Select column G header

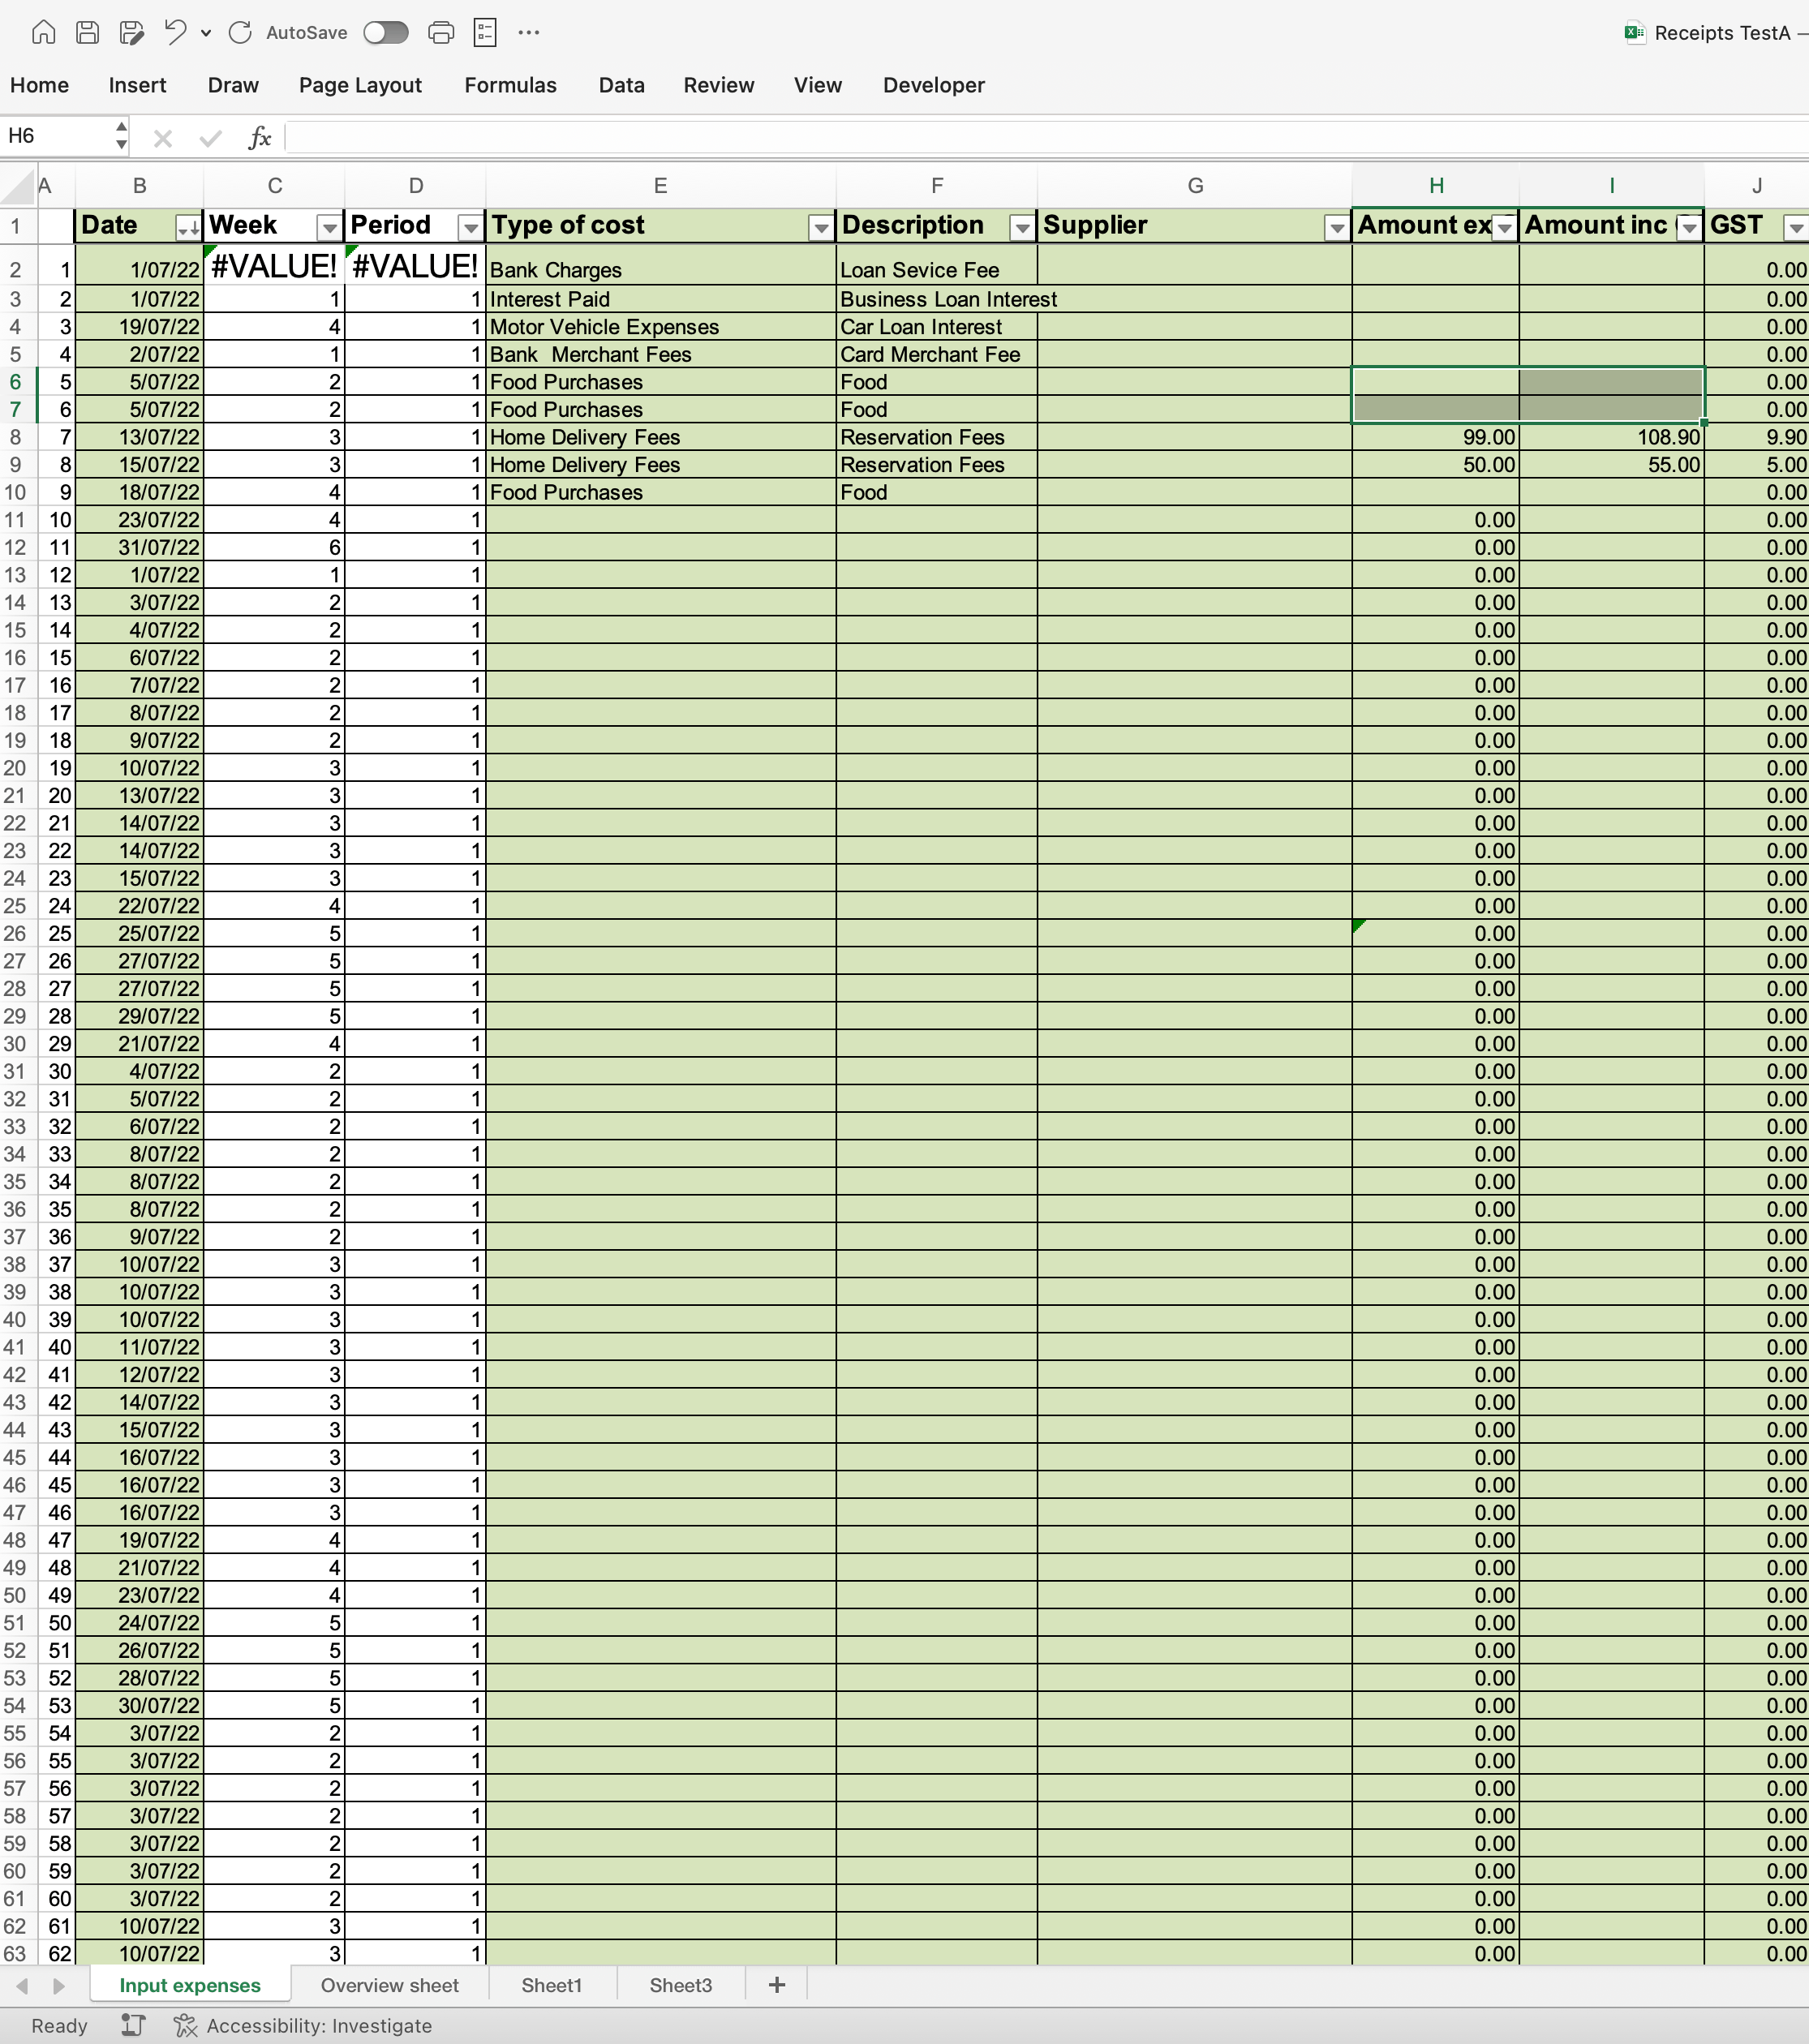point(1195,186)
